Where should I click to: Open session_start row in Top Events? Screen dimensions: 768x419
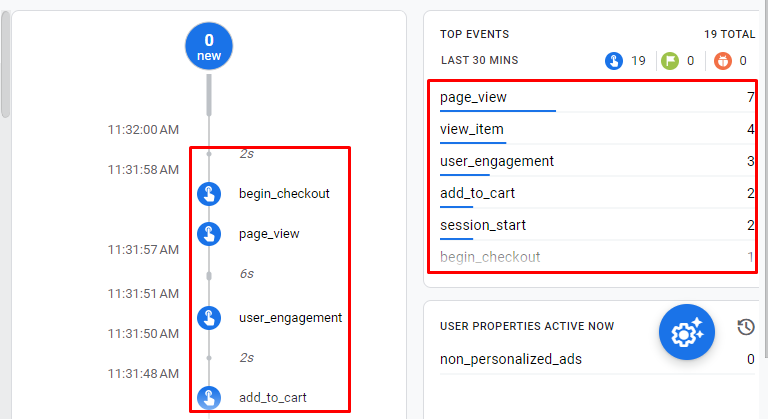596,225
